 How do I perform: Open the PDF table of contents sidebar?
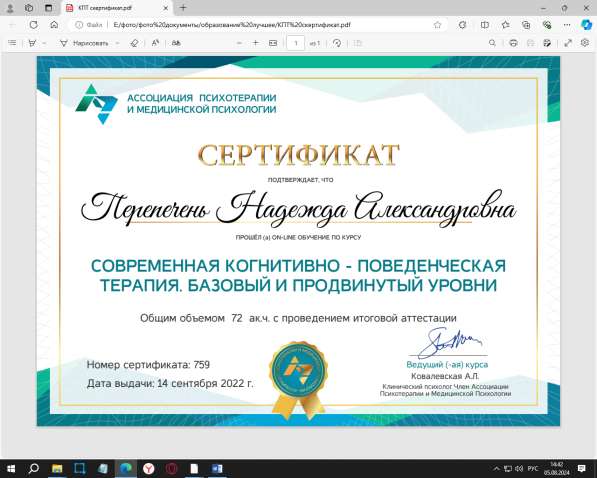pos(12,43)
